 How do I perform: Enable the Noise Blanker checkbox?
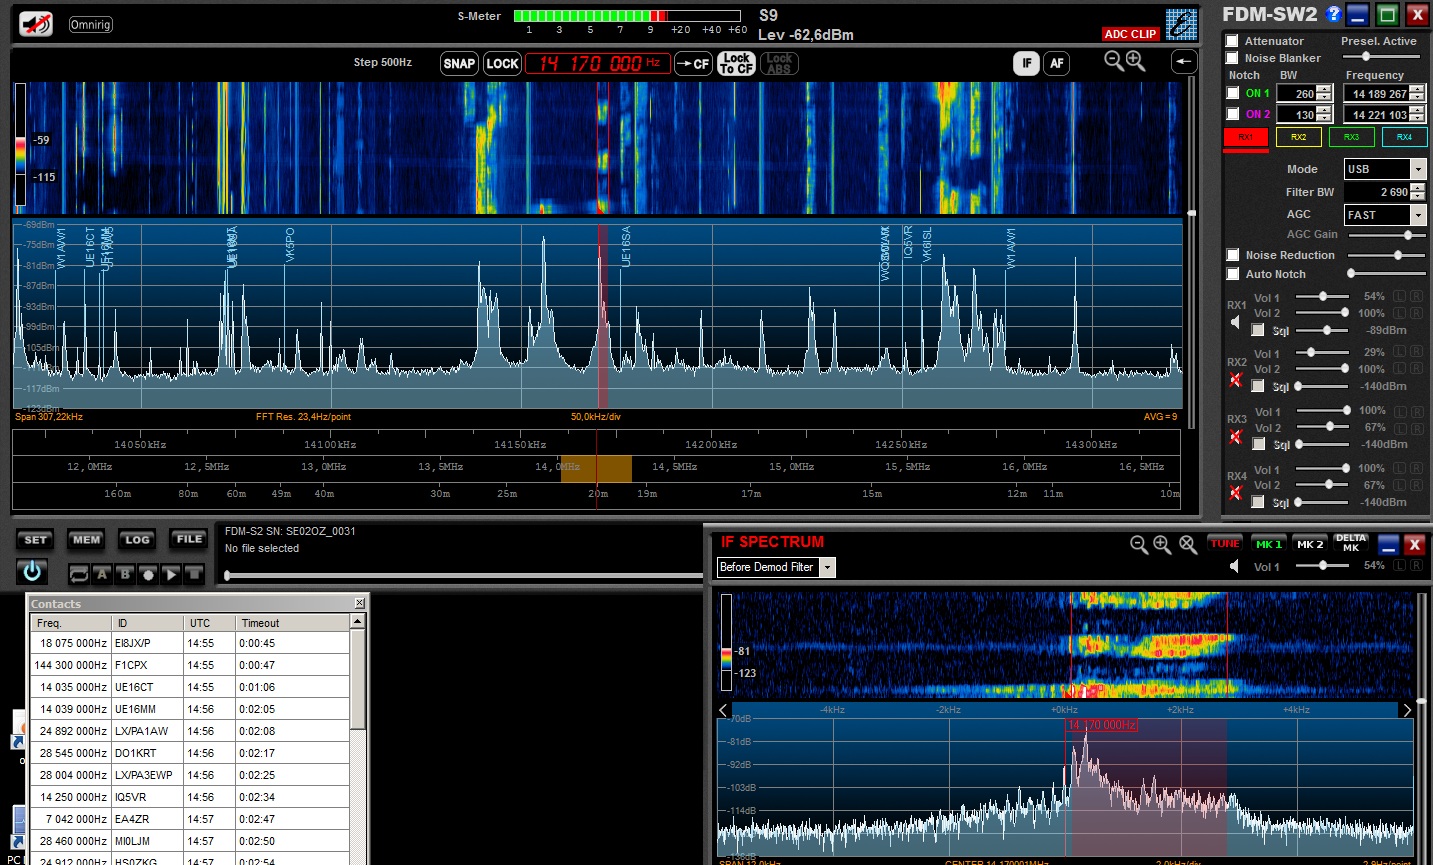[x=1232, y=58]
